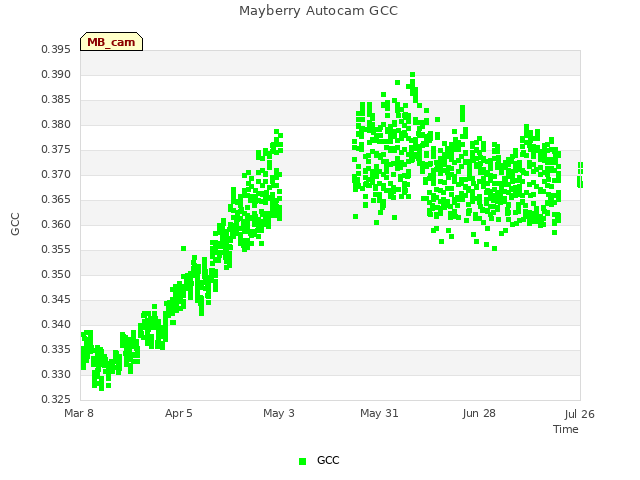Screen dimensions: 640x480
Task: Click the 0.330 y-axis value
Action: click(x=56, y=374)
